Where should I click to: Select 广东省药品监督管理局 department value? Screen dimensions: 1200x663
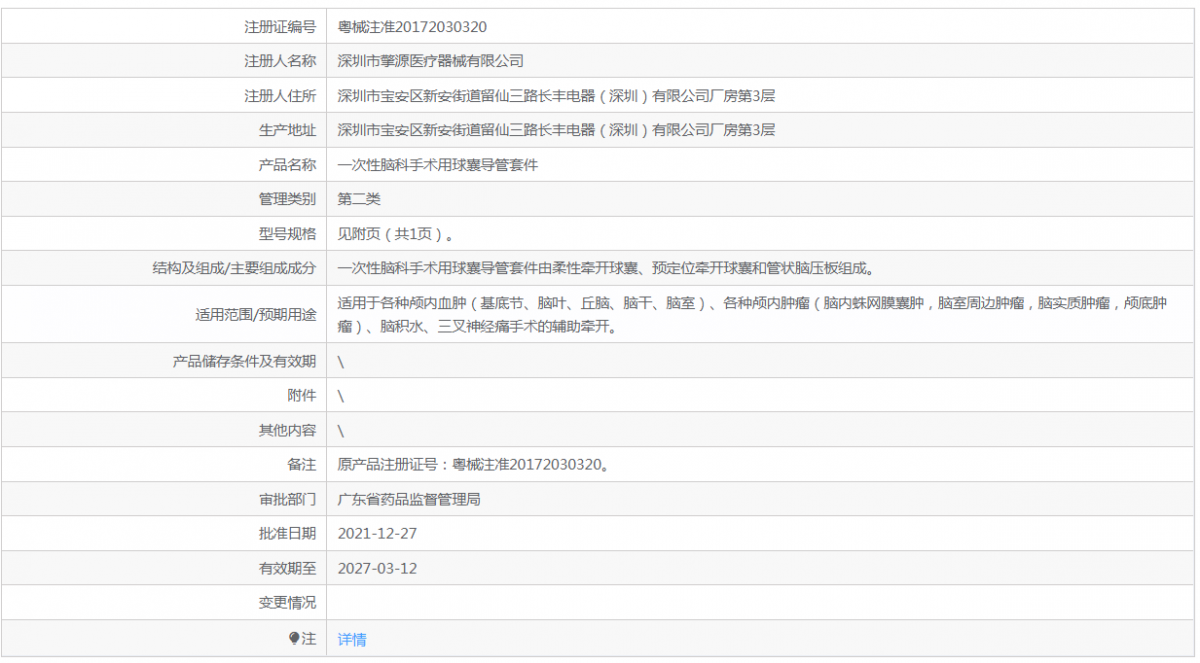pyautogui.click(x=409, y=499)
